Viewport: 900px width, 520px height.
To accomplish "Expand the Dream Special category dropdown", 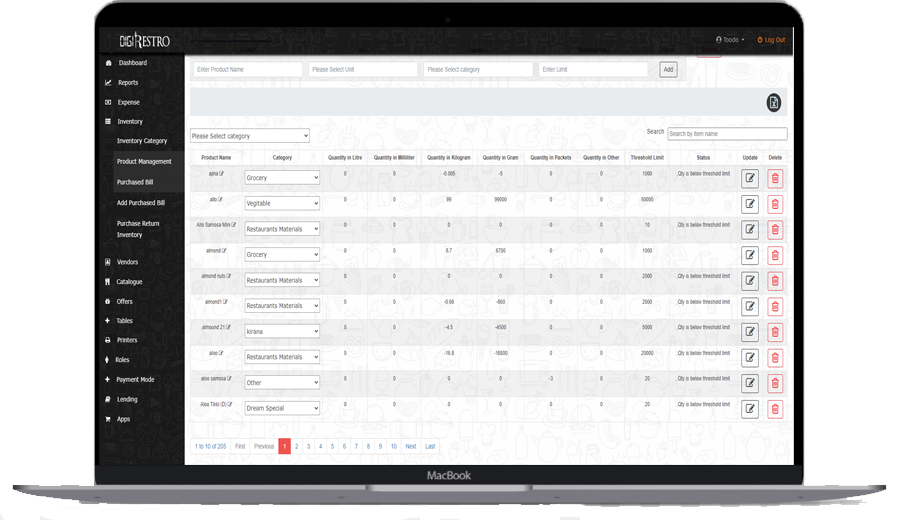I will 282,408.
